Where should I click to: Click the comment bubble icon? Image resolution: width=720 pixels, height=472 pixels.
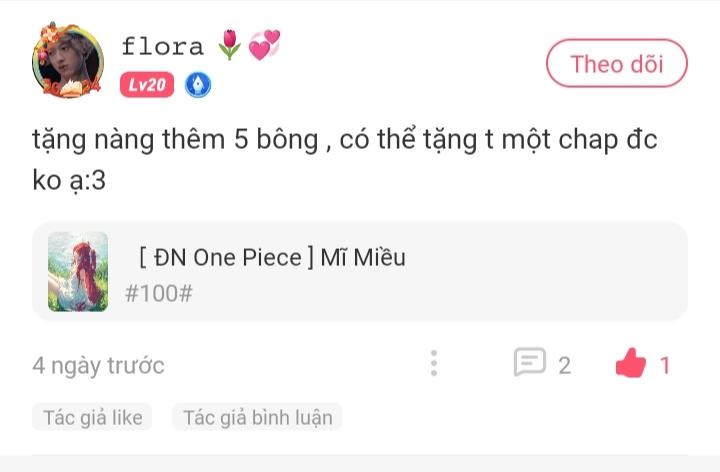529,364
